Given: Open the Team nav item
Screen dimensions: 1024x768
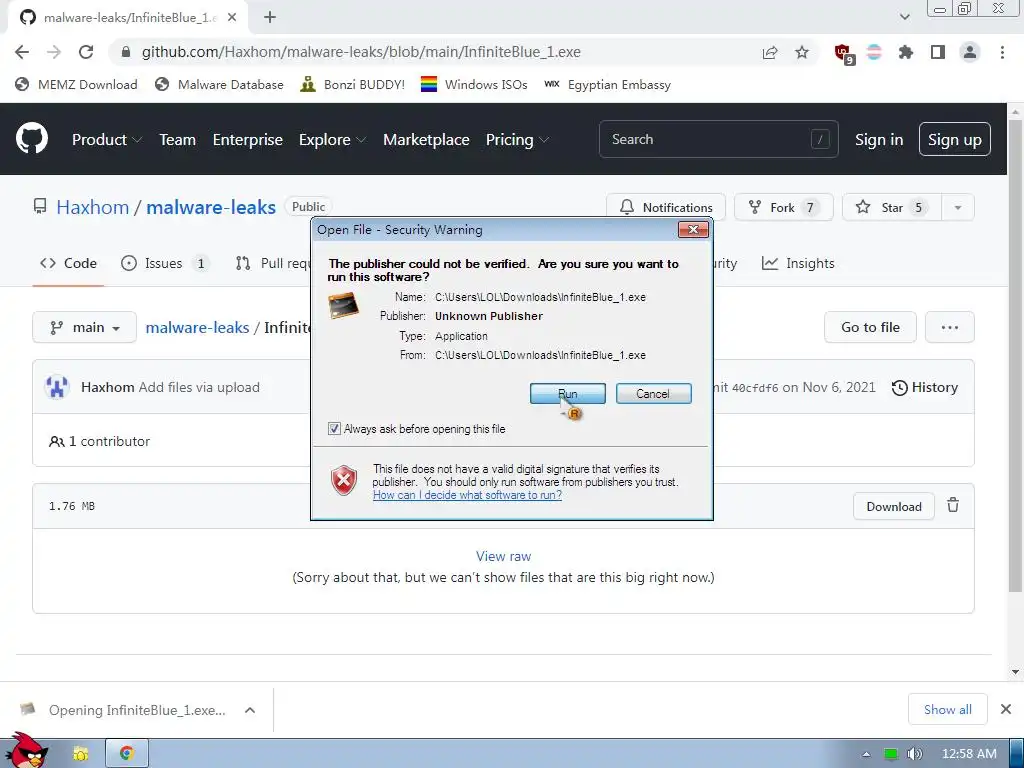Looking at the screenshot, I should coord(178,139).
